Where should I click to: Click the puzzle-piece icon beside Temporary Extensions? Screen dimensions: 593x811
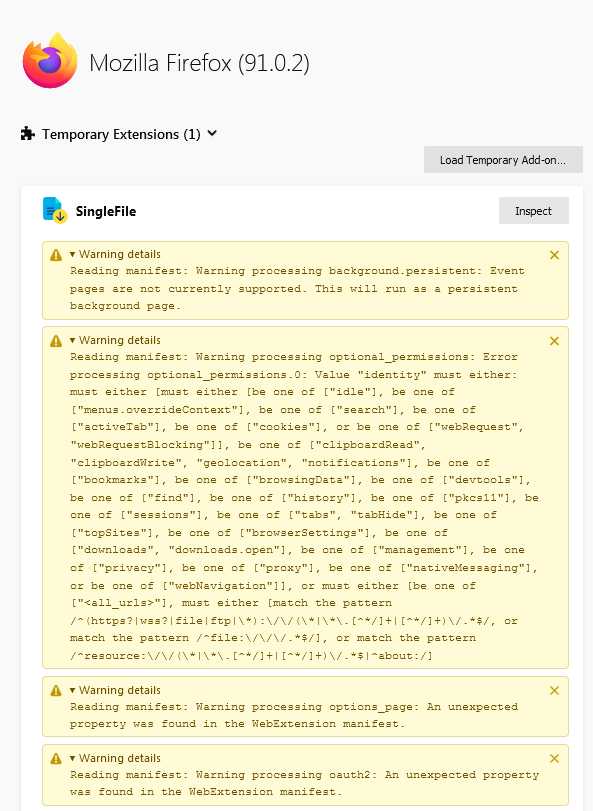[28, 134]
